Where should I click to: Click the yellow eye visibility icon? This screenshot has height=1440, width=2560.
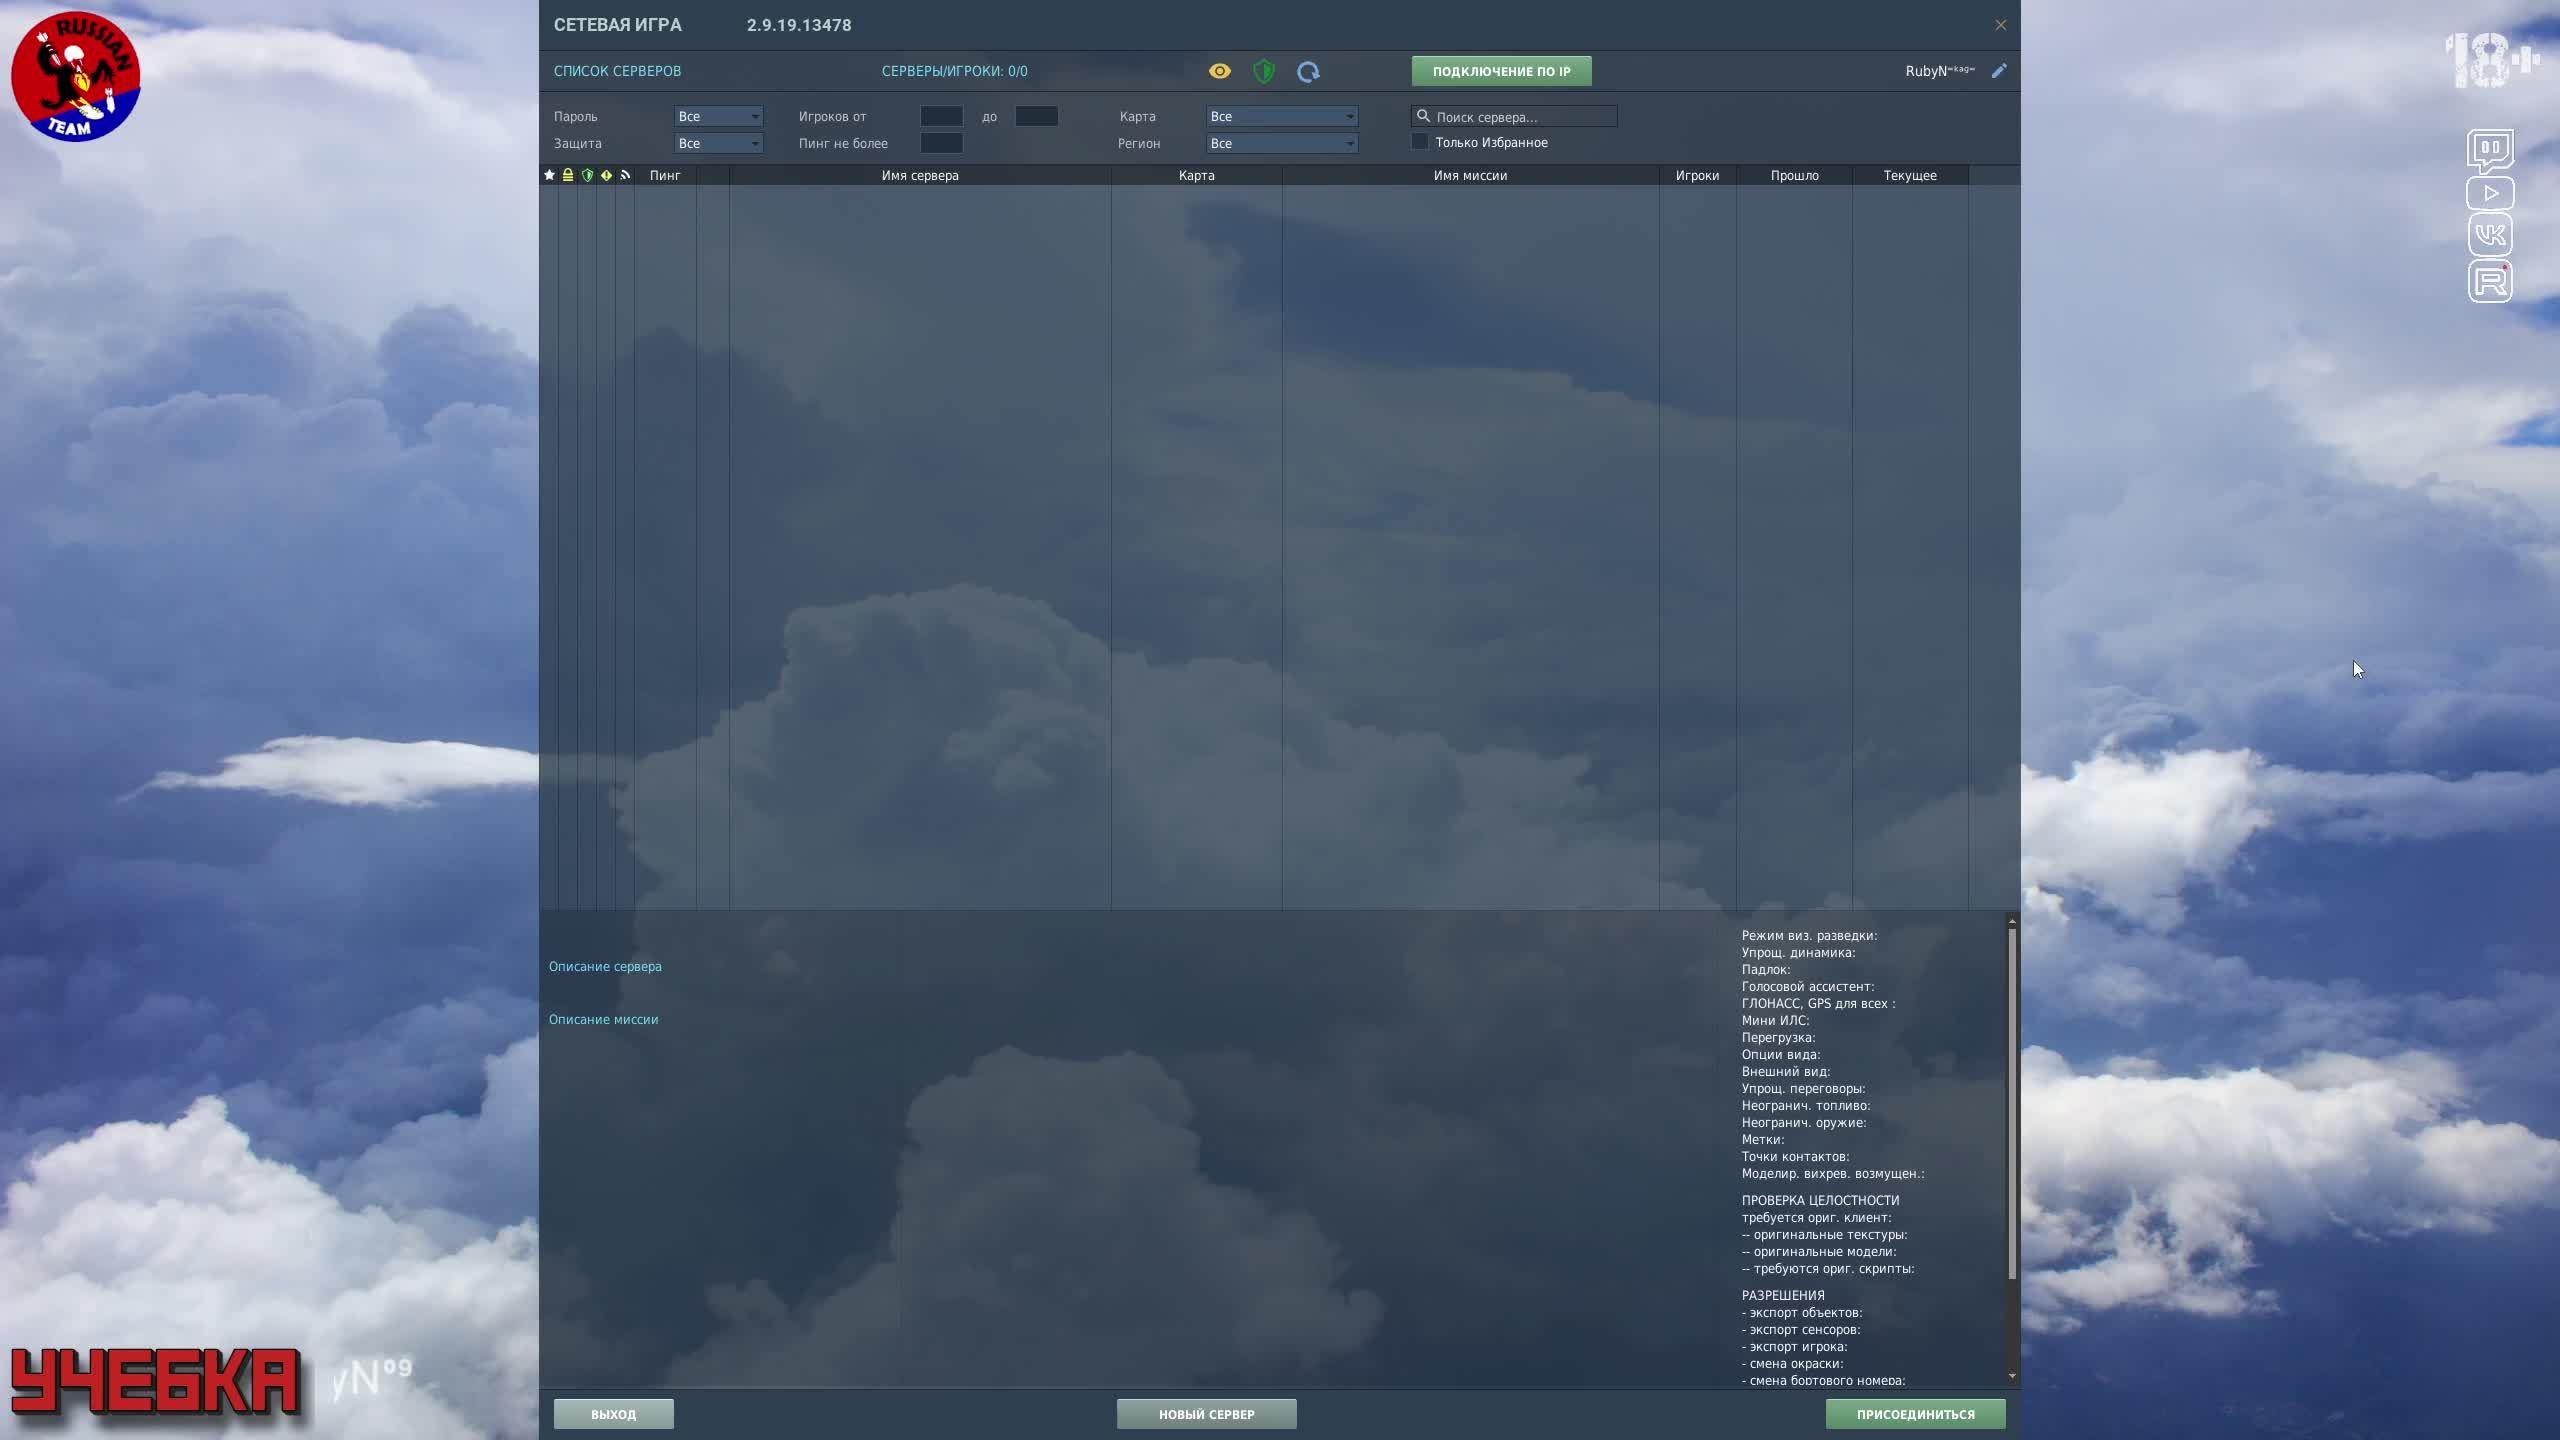[1219, 71]
